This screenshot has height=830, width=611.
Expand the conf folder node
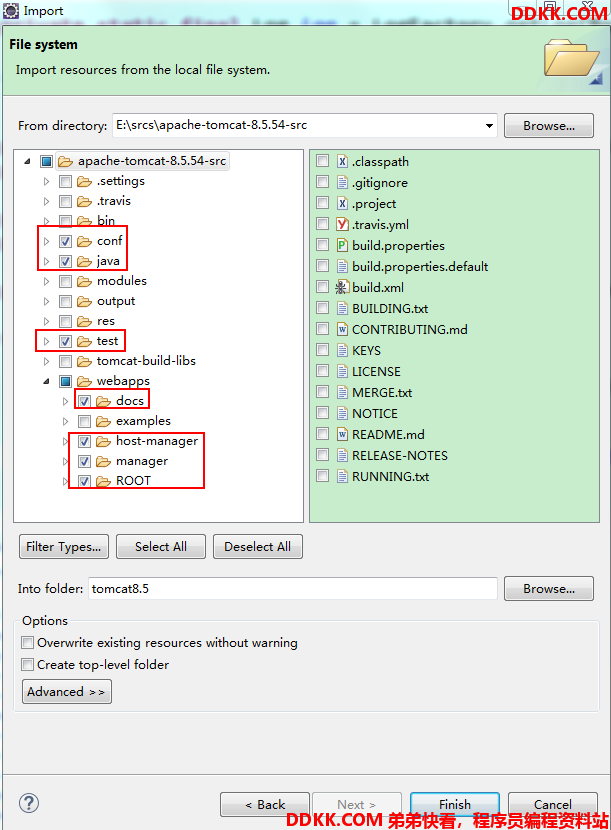click(x=47, y=241)
